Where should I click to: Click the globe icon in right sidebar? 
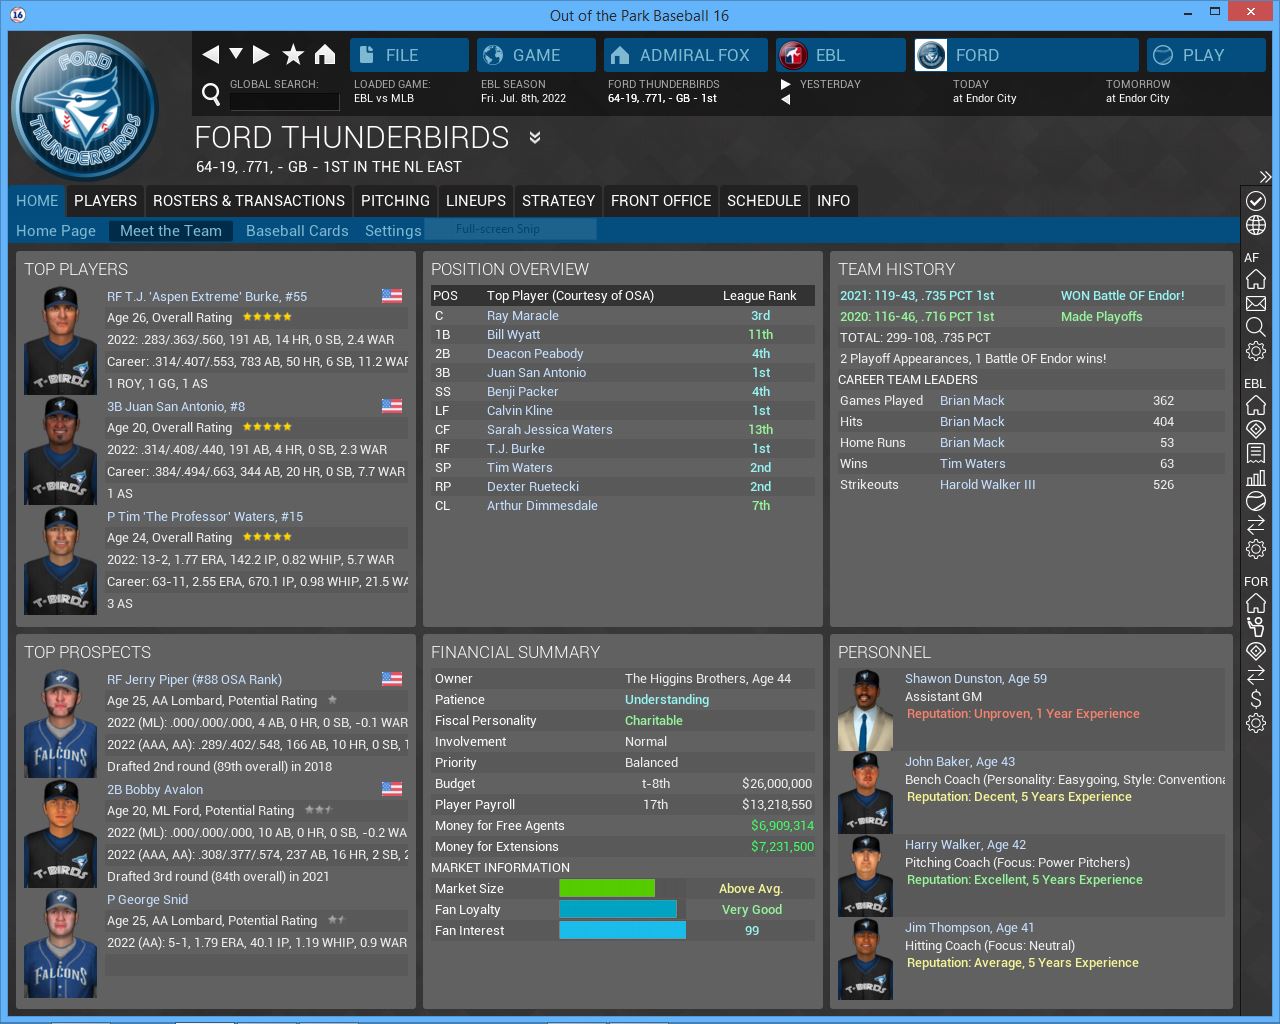1256,226
